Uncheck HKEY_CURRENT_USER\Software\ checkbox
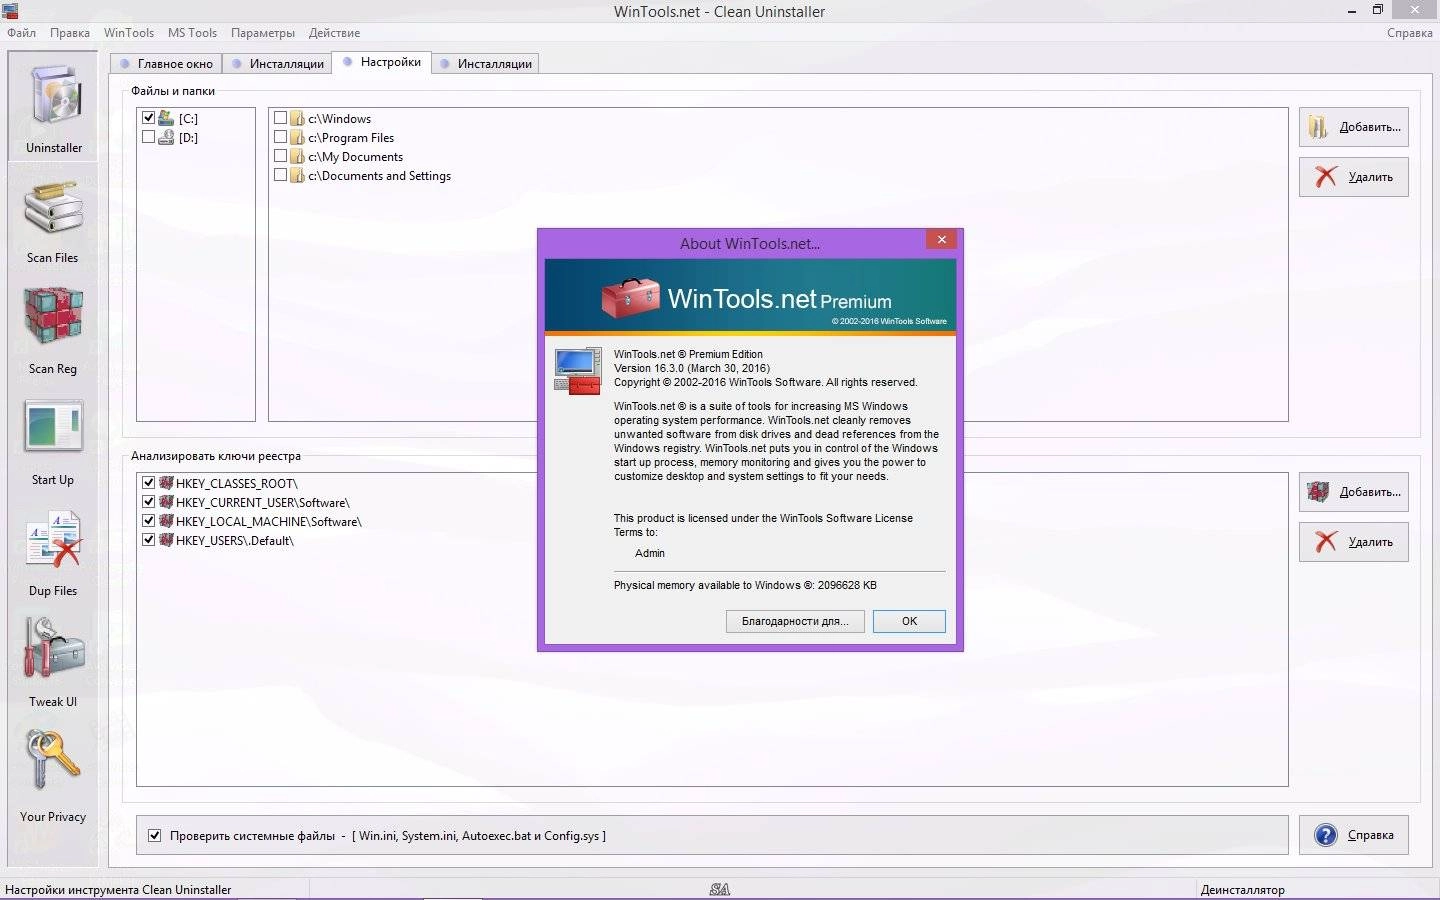The image size is (1440, 900). [x=148, y=502]
